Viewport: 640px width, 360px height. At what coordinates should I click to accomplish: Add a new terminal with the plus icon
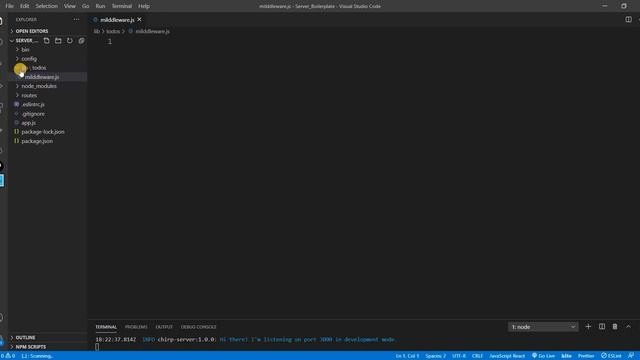(x=588, y=327)
